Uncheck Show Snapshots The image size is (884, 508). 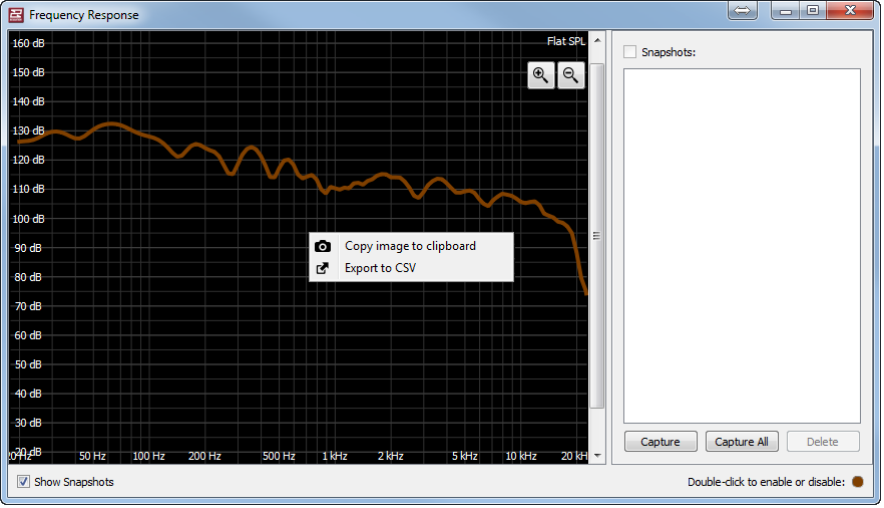[x=23, y=482]
